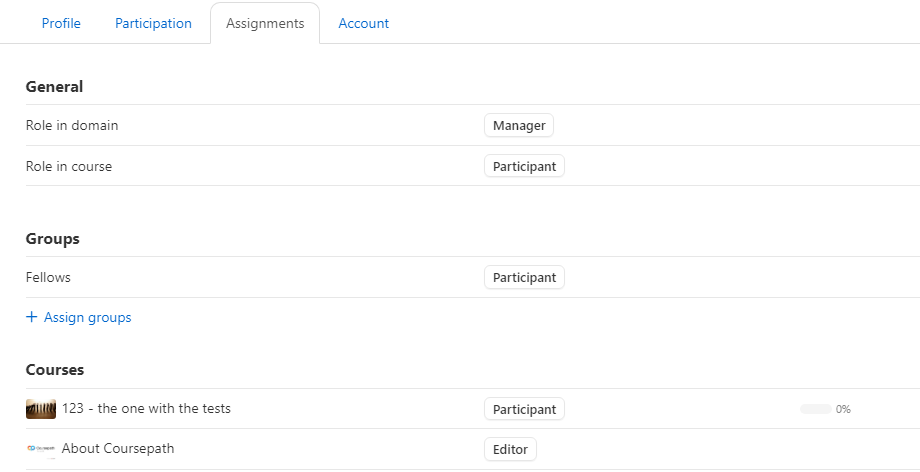The image size is (920, 472).
Task: Click the Role in domain row label
Action: click(x=72, y=126)
